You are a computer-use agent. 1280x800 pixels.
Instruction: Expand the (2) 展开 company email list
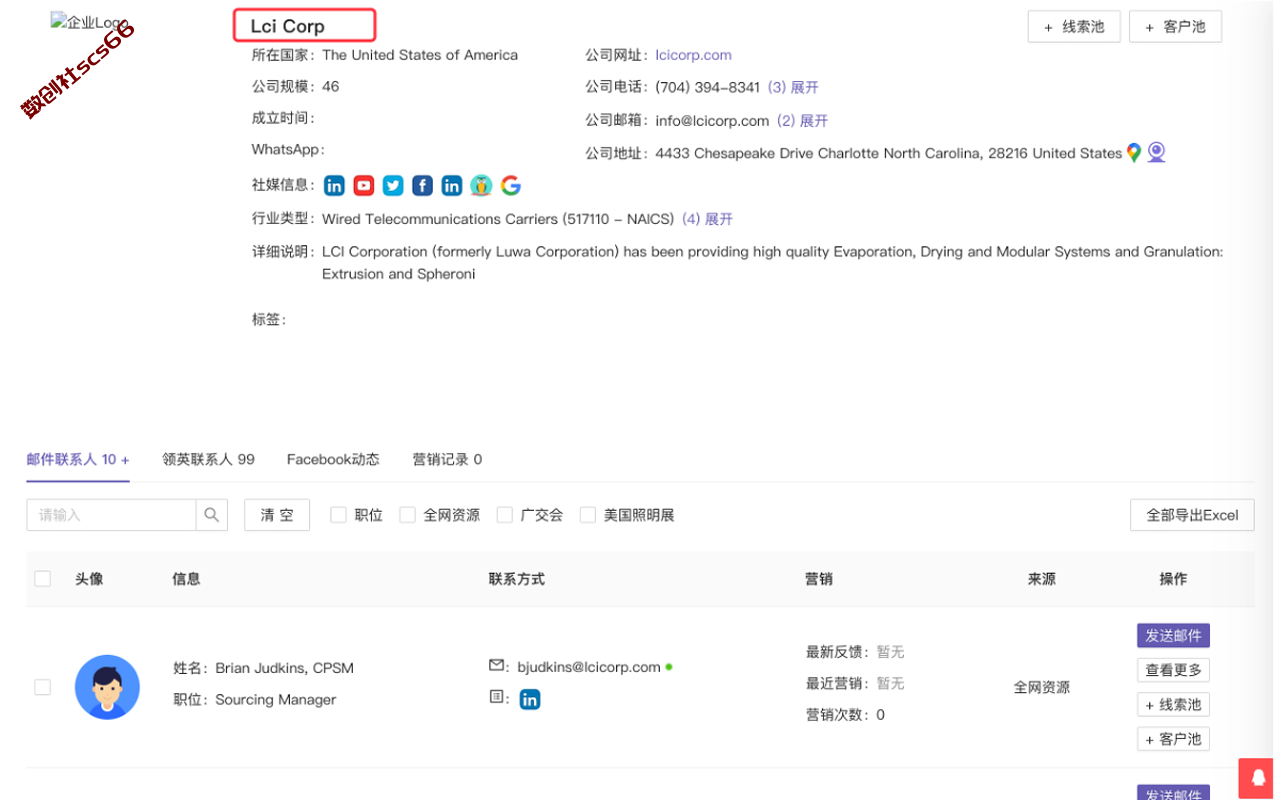tap(803, 121)
